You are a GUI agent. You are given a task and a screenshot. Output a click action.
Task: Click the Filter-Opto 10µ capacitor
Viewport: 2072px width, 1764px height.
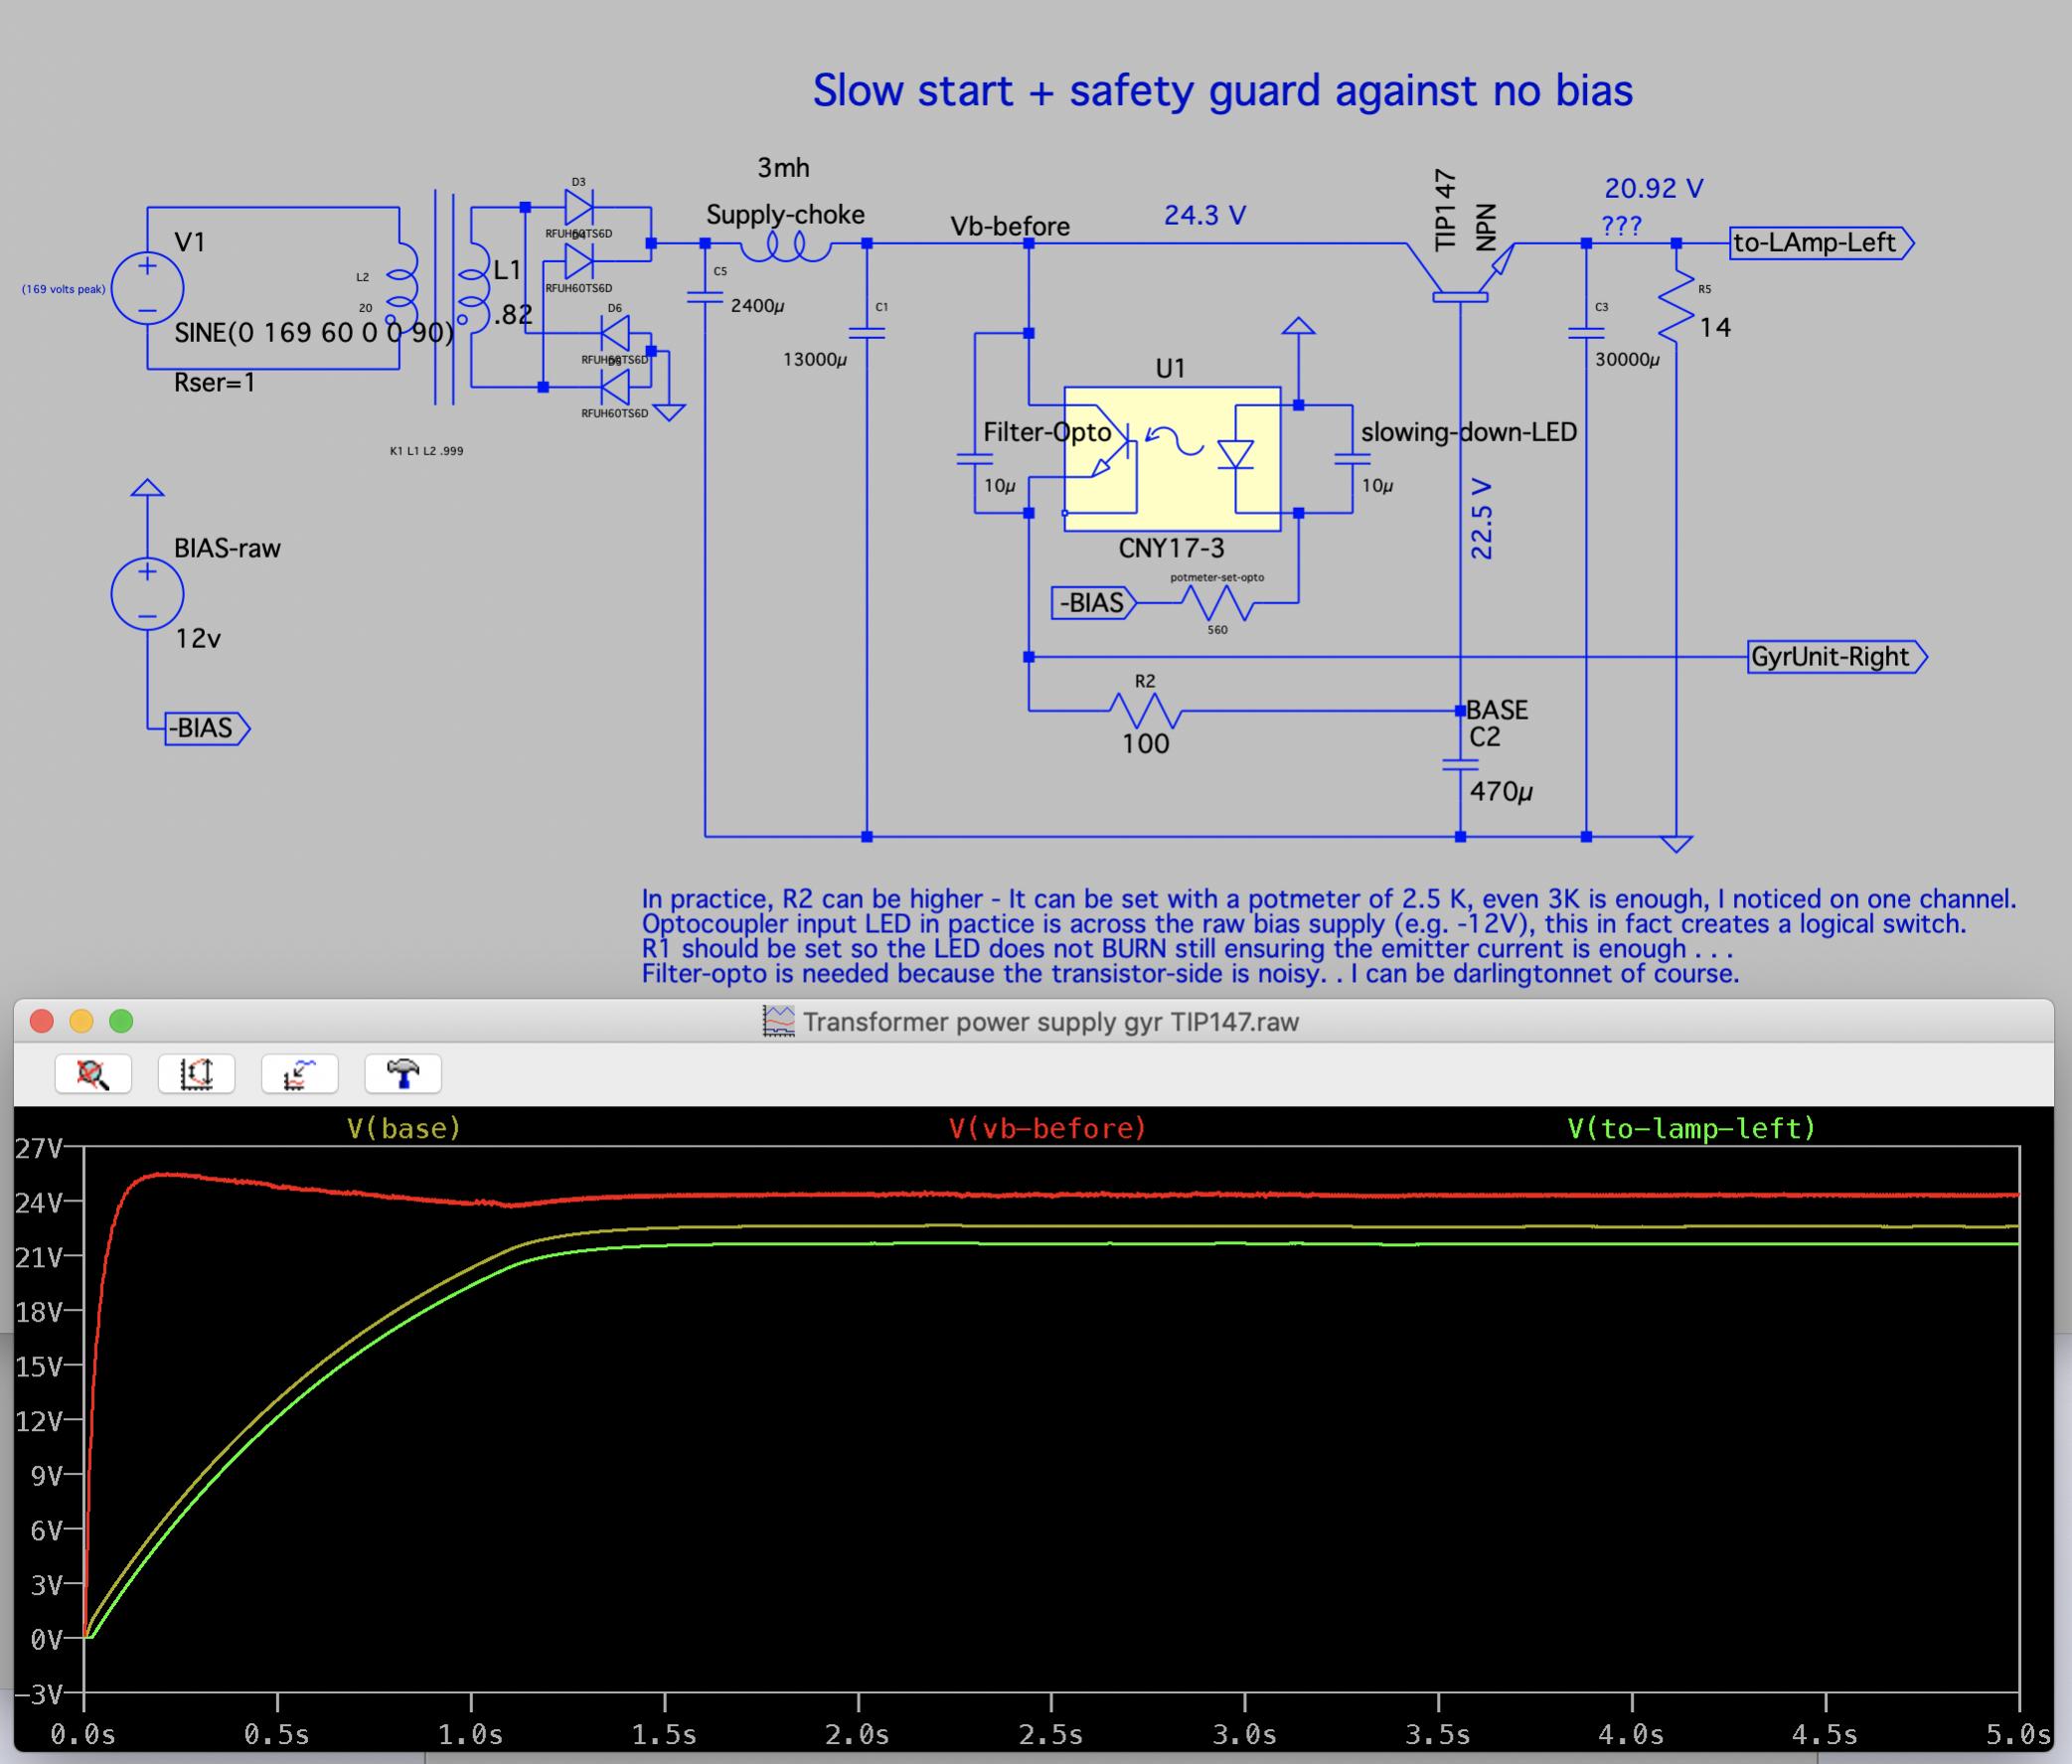click(x=975, y=459)
